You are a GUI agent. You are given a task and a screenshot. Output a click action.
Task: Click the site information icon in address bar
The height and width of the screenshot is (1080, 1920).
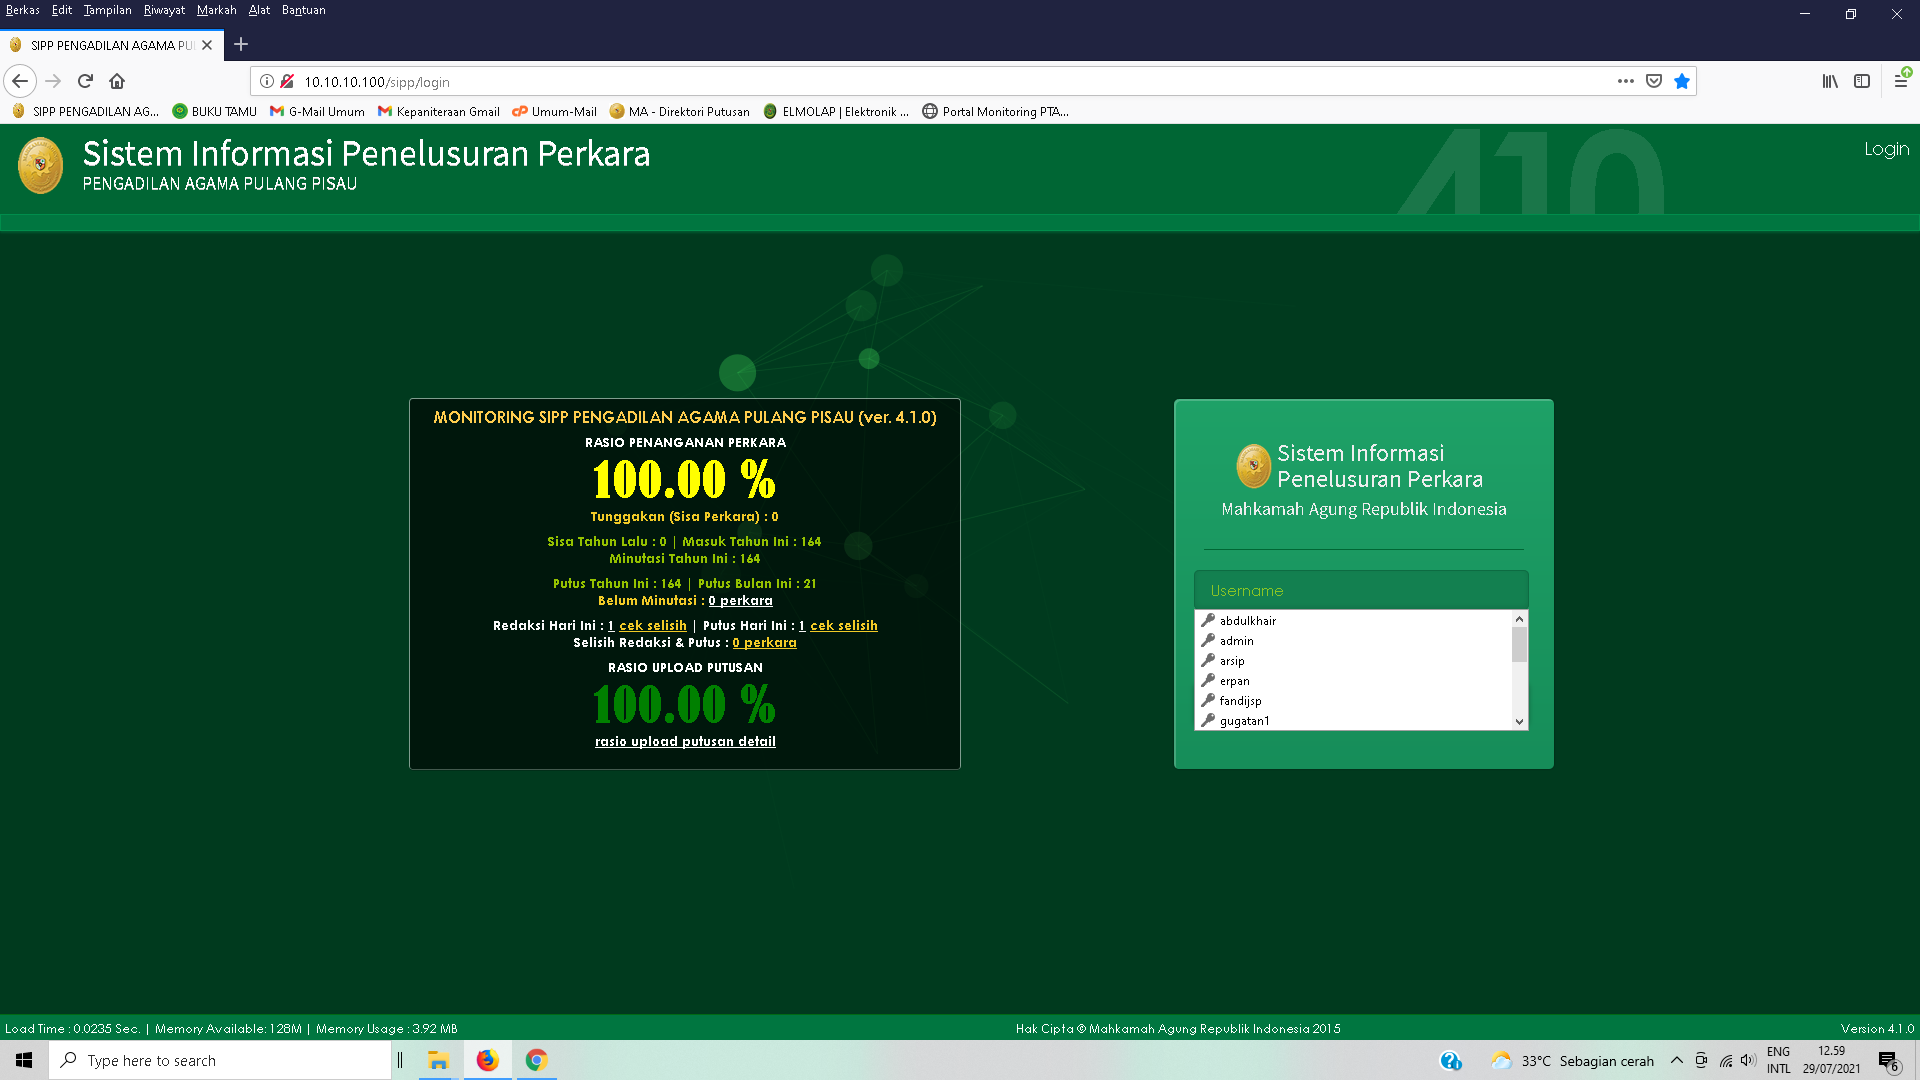[267, 81]
